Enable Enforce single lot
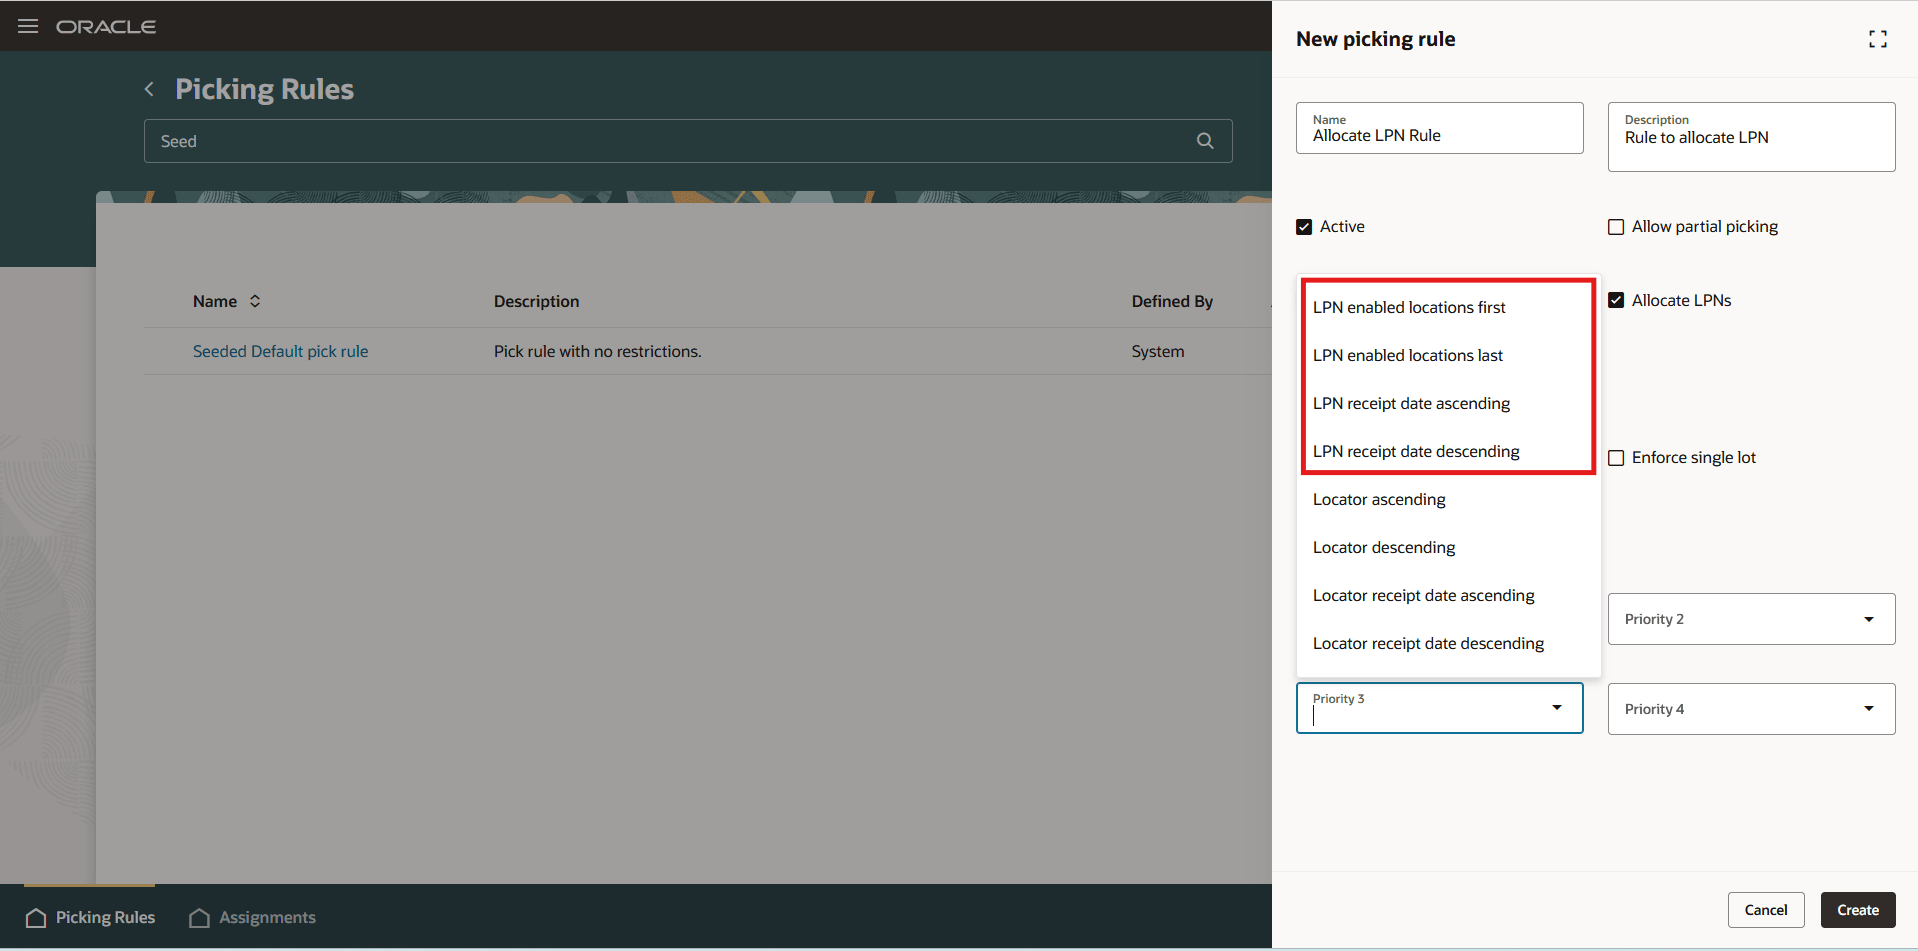 1616,458
